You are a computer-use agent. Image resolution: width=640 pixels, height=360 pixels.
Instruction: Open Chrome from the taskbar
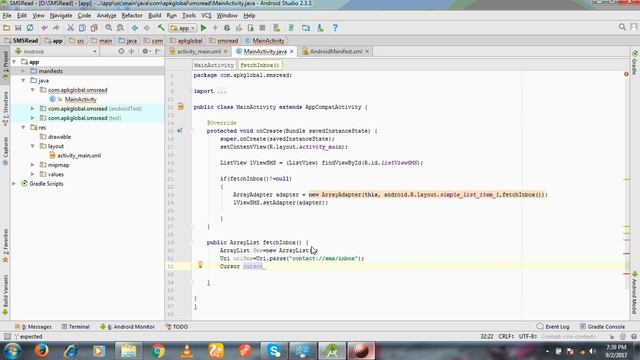point(158,351)
